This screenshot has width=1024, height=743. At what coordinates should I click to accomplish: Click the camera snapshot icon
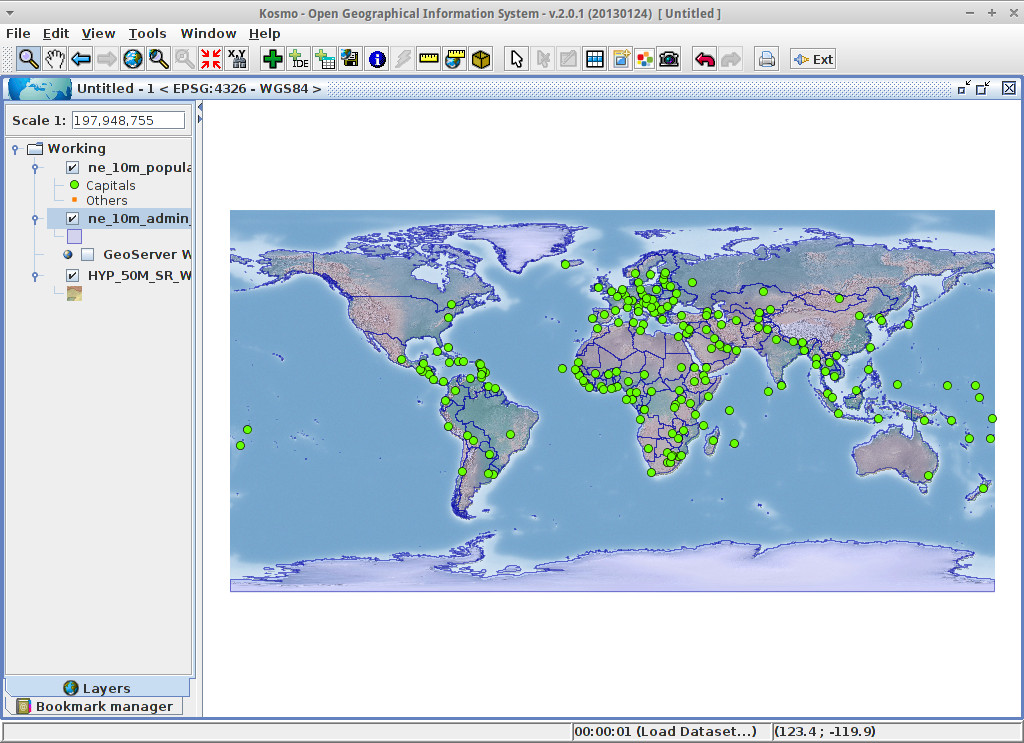click(x=669, y=59)
